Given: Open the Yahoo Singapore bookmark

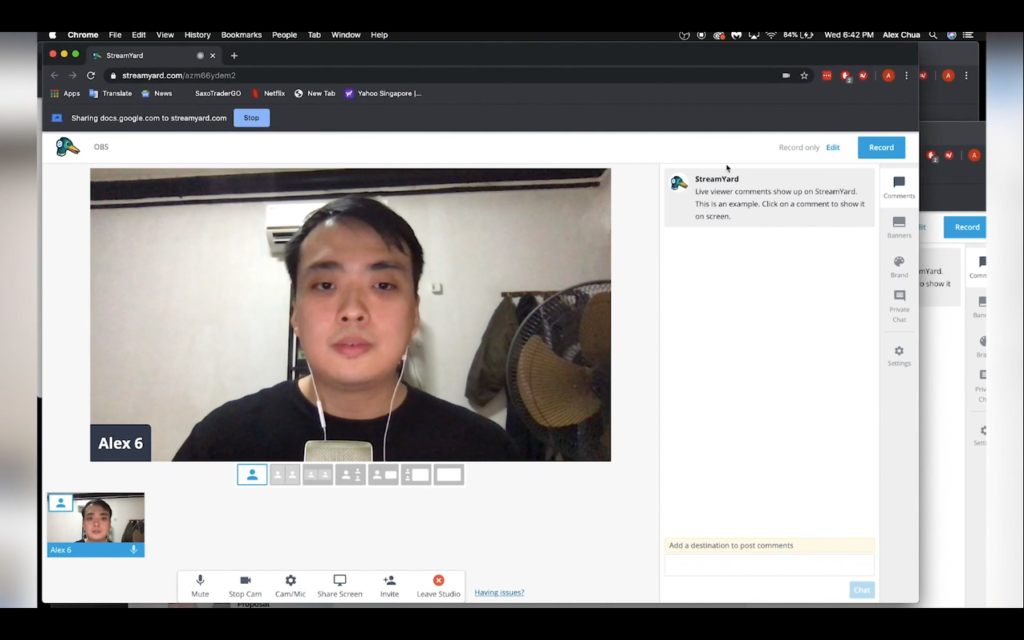Looking at the screenshot, I should pyautogui.click(x=383, y=93).
